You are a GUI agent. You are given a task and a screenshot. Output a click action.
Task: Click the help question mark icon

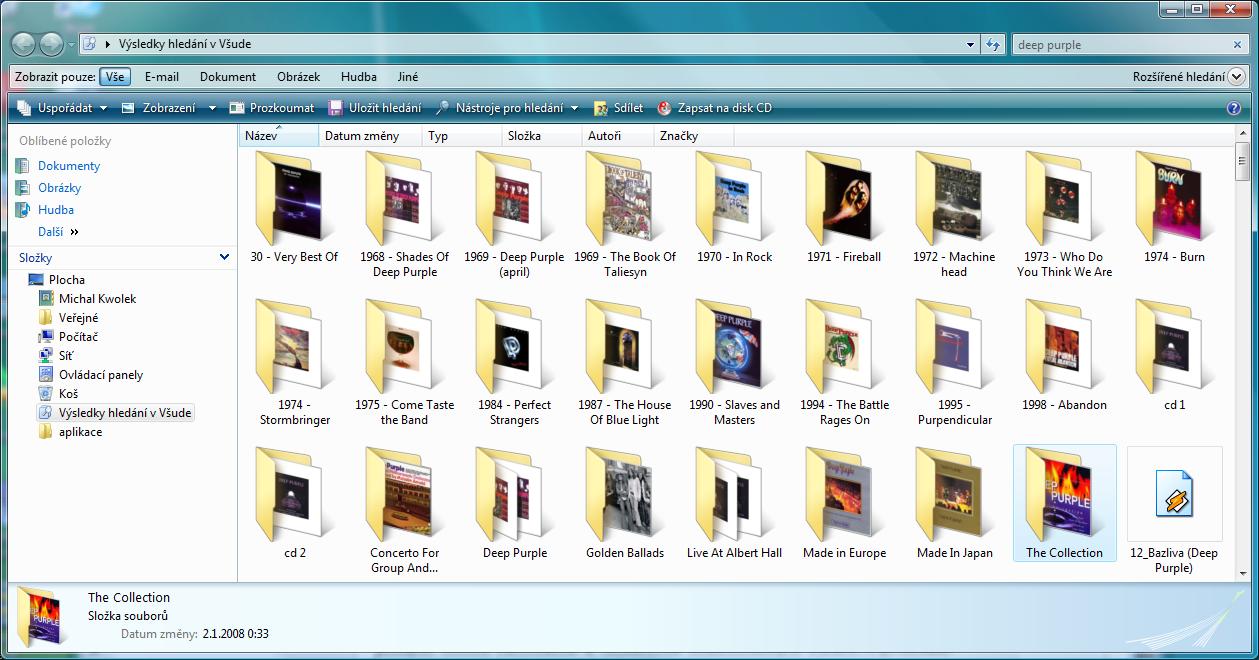[x=1233, y=108]
